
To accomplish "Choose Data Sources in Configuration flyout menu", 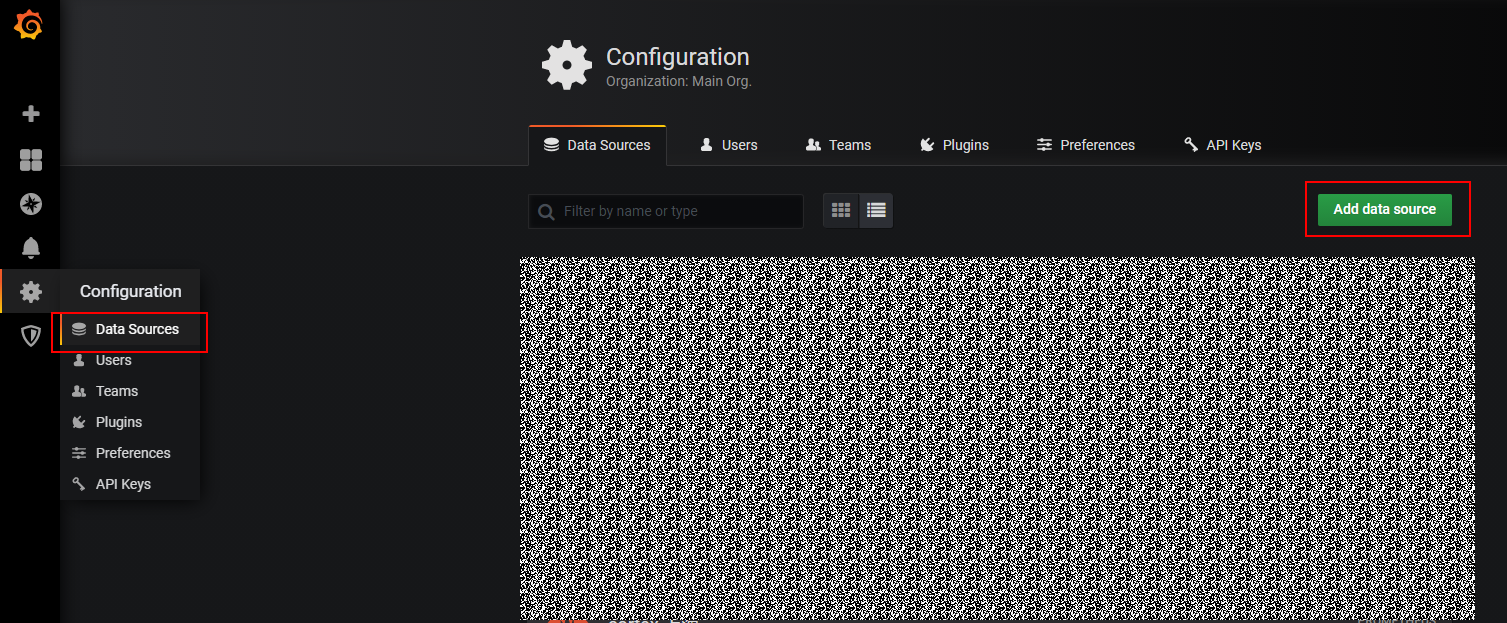I will click(137, 329).
